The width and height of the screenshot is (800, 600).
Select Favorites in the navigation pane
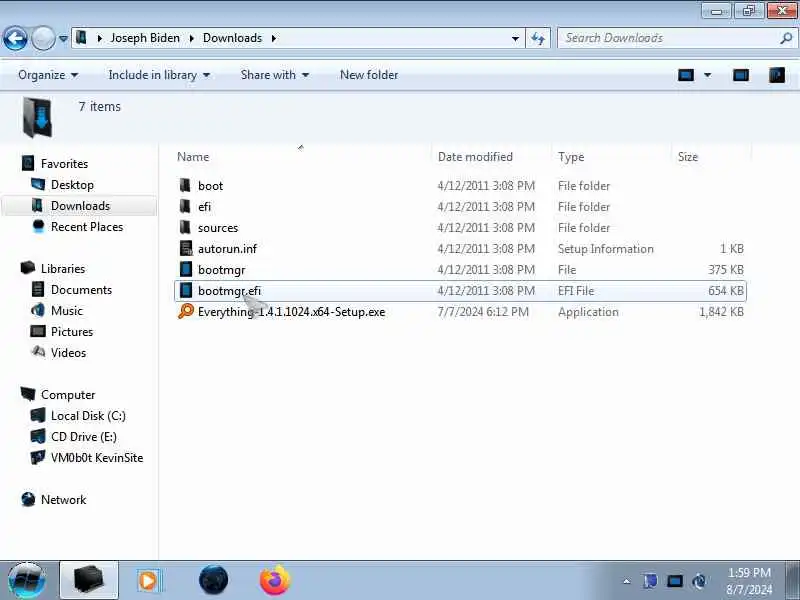point(64,164)
